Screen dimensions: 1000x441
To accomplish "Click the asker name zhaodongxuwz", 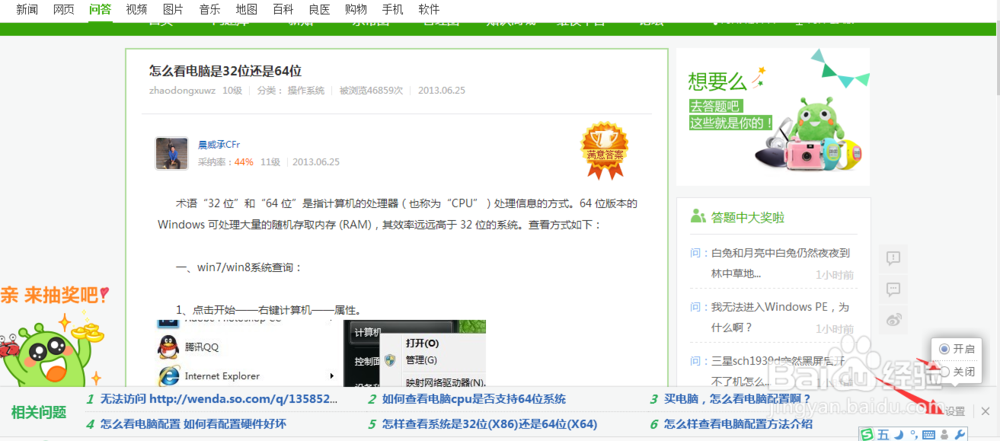I will (x=182, y=91).
